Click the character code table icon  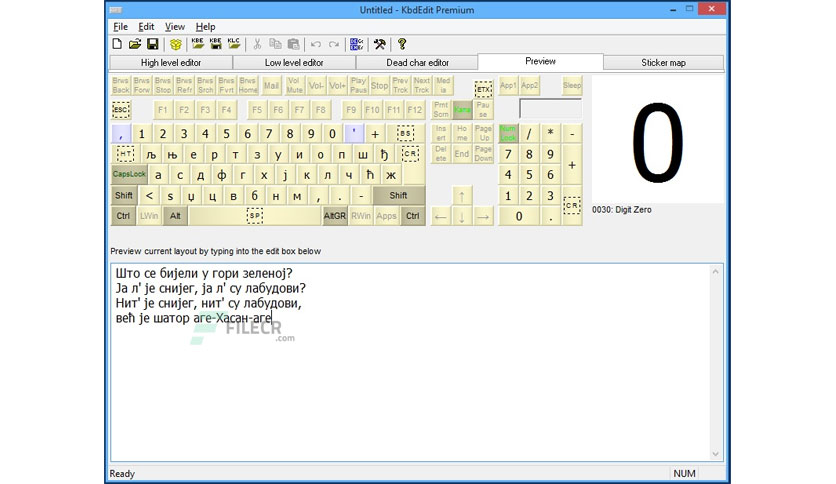pos(357,44)
